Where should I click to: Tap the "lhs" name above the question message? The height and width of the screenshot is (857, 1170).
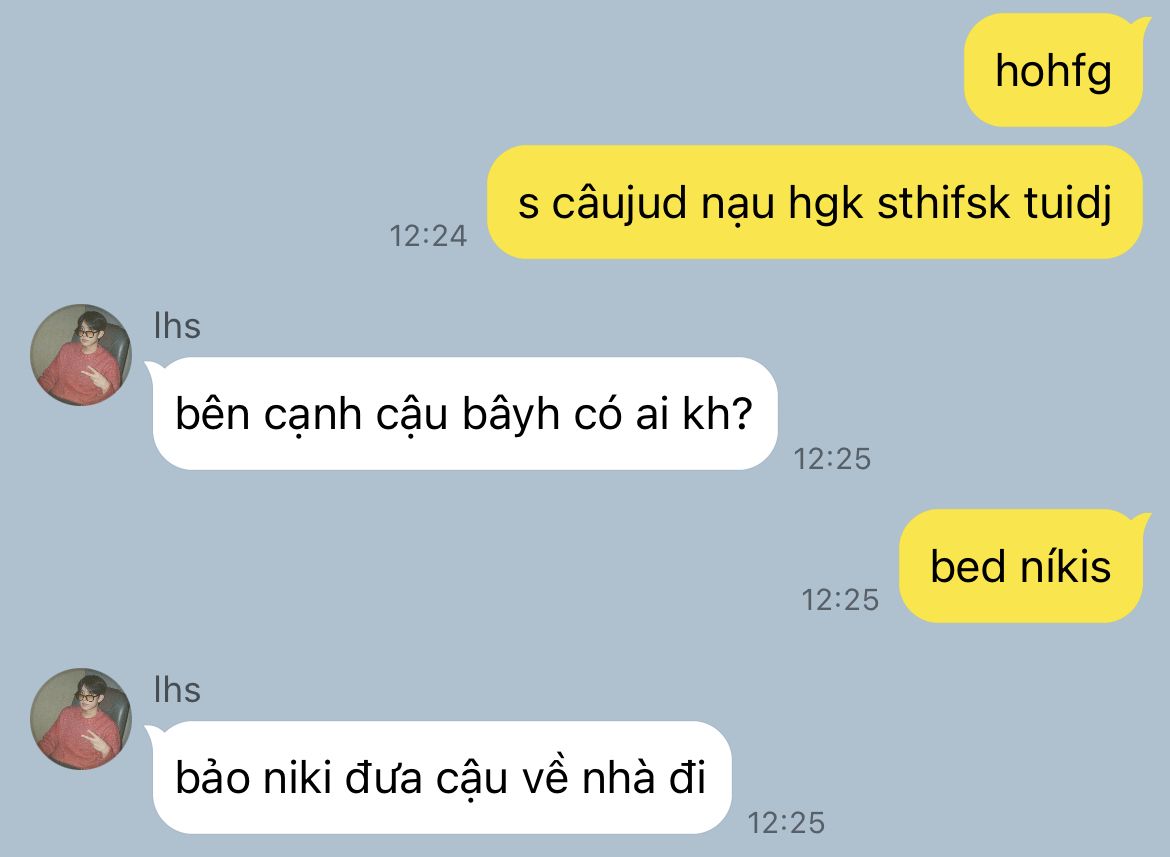point(177,326)
